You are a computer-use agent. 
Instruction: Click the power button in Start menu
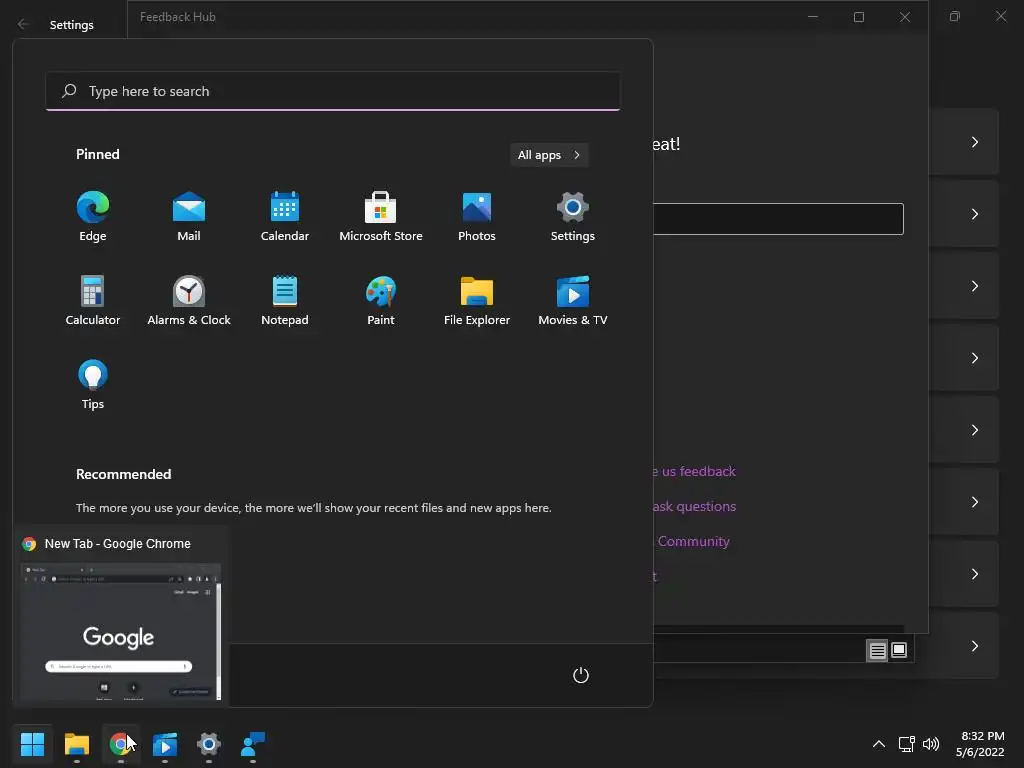point(581,675)
